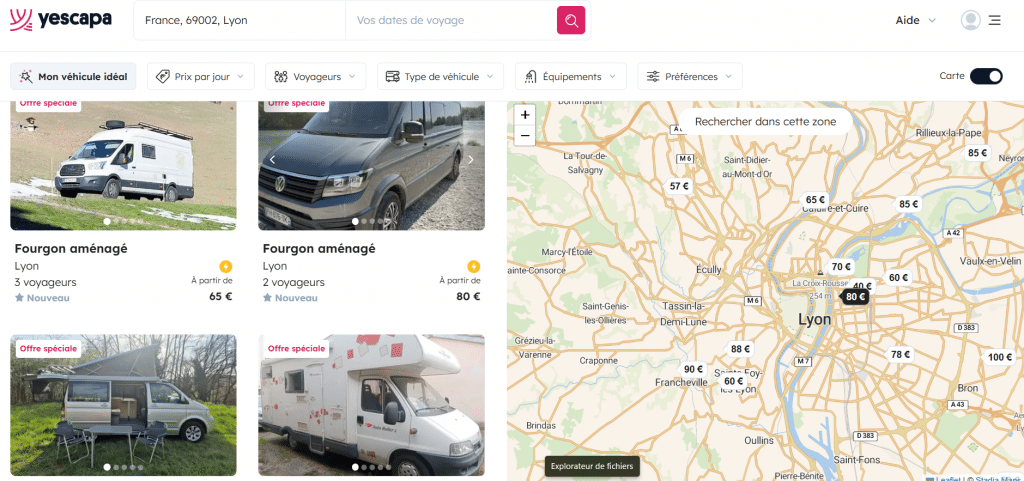Click the 65 € price on first listing
The height and width of the screenshot is (481, 1024).
click(221, 296)
